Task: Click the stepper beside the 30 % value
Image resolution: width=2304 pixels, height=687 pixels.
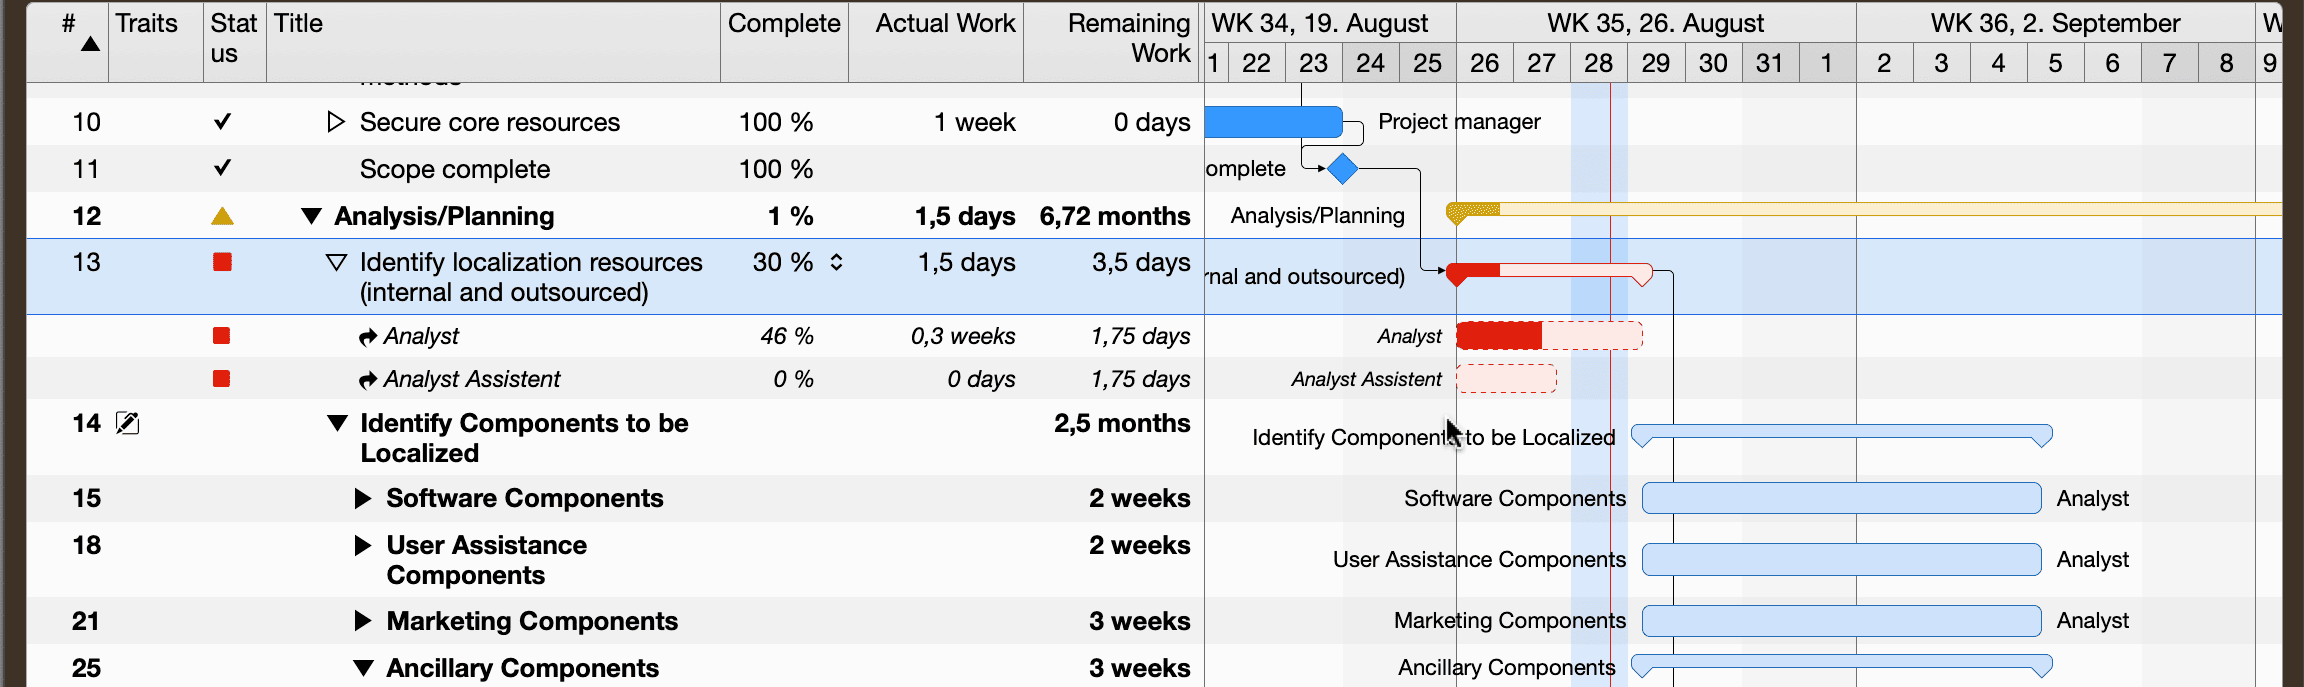Action: (x=834, y=262)
